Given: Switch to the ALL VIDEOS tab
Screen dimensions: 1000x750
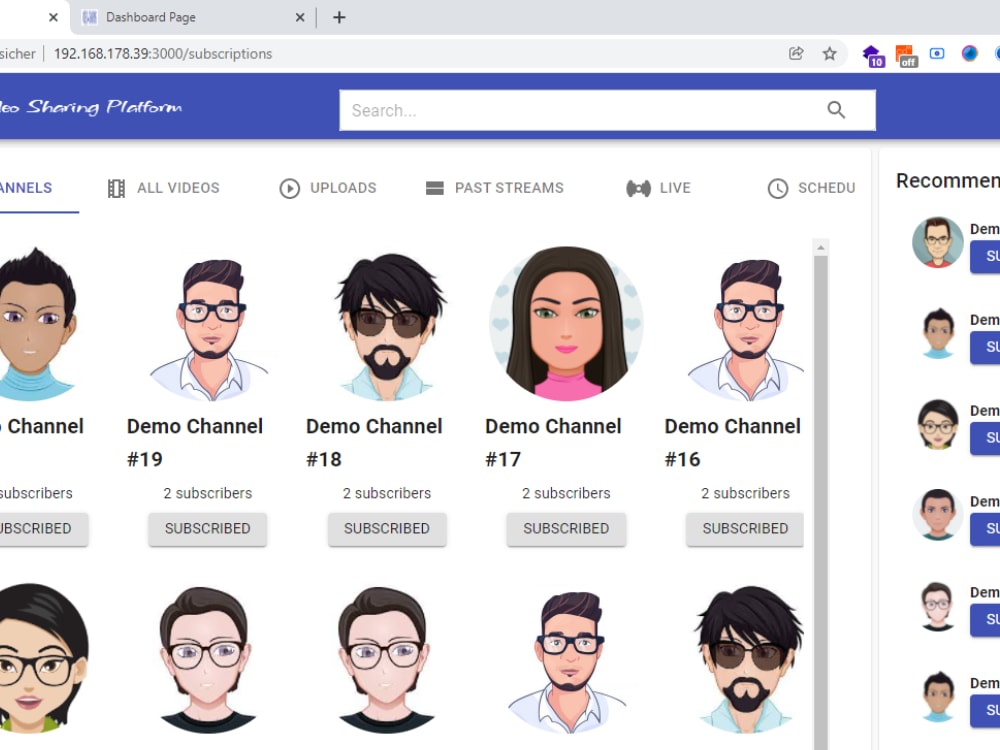Looking at the screenshot, I should (164, 188).
